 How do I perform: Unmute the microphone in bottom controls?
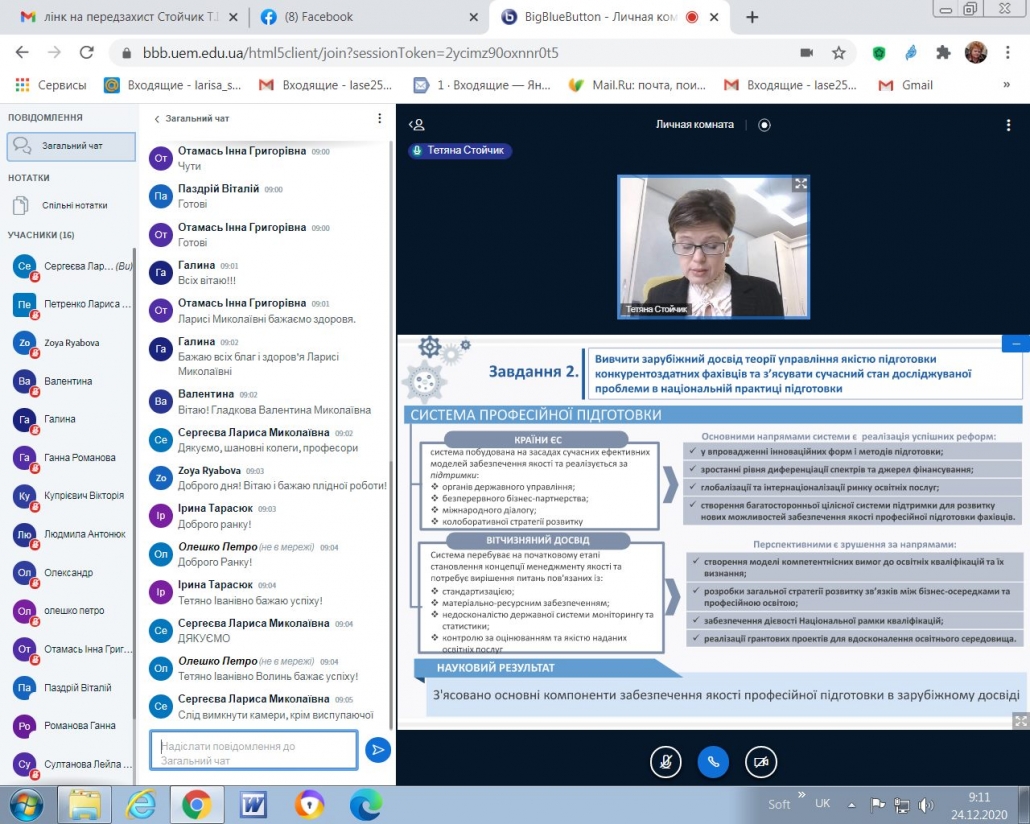(x=665, y=762)
